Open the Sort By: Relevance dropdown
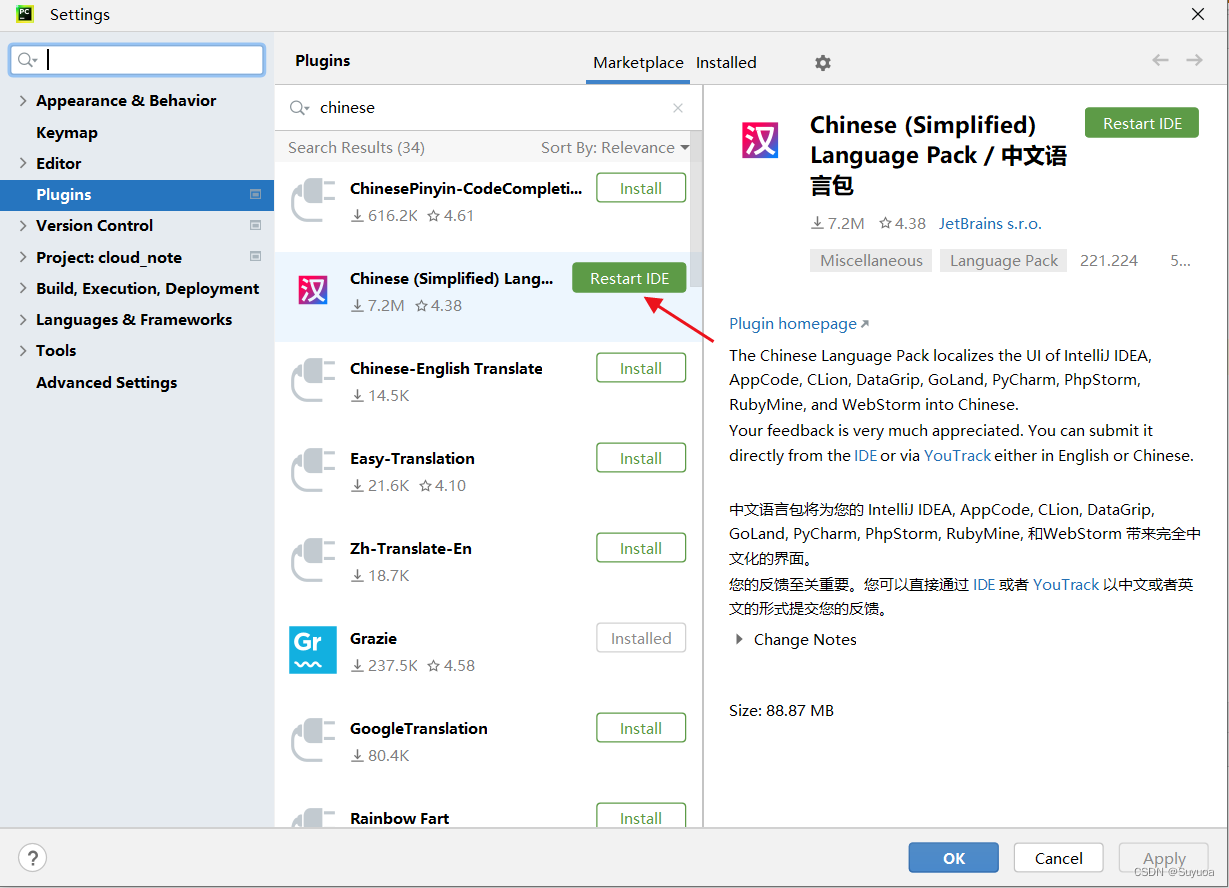 click(x=615, y=148)
